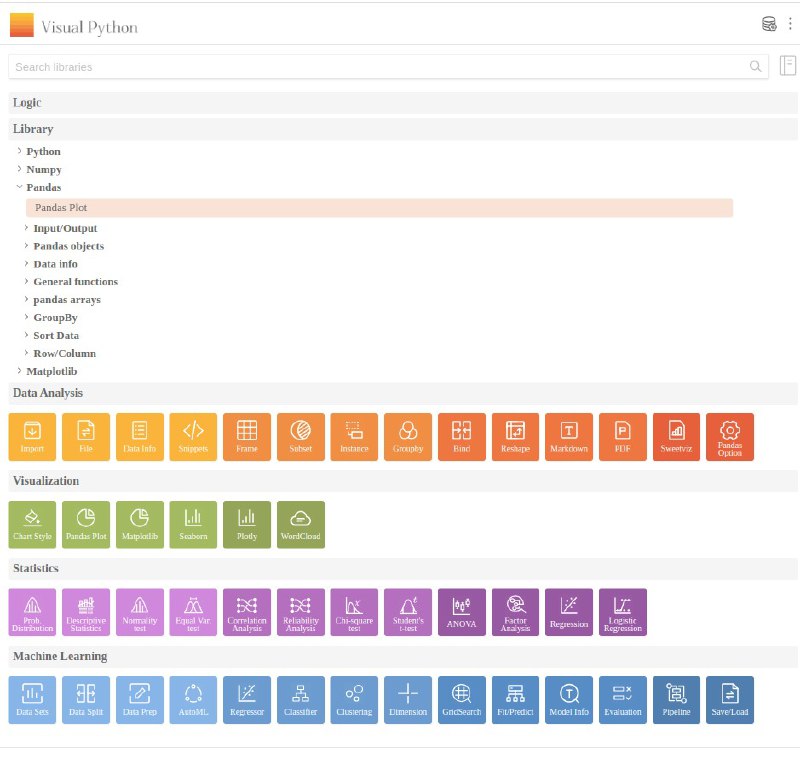The height and width of the screenshot is (770, 800).
Task: Open the Data Info tile
Action: click(x=140, y=437)
